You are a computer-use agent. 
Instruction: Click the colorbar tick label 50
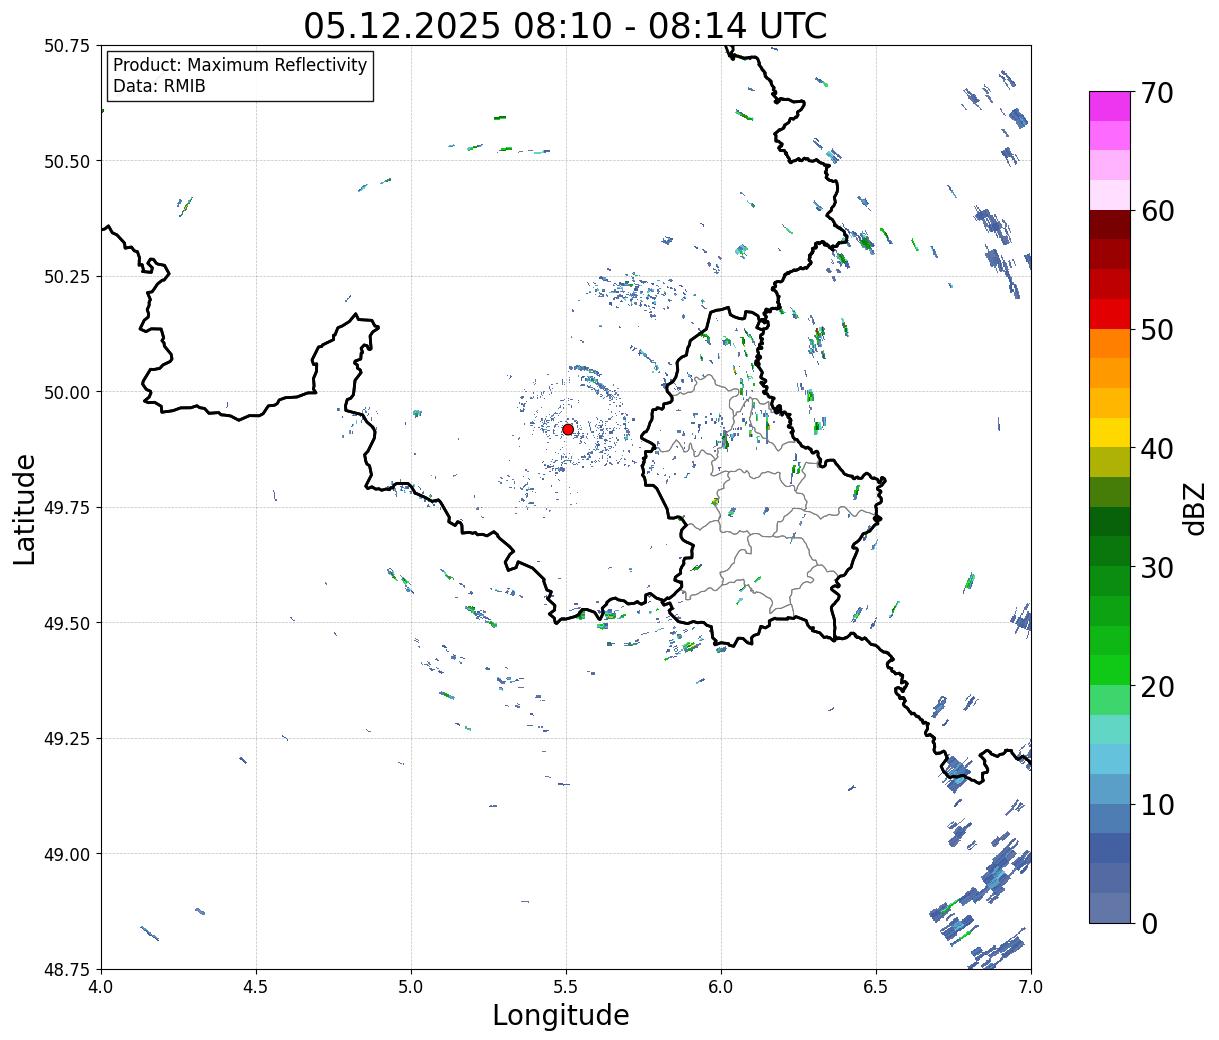click(1156, 330)
